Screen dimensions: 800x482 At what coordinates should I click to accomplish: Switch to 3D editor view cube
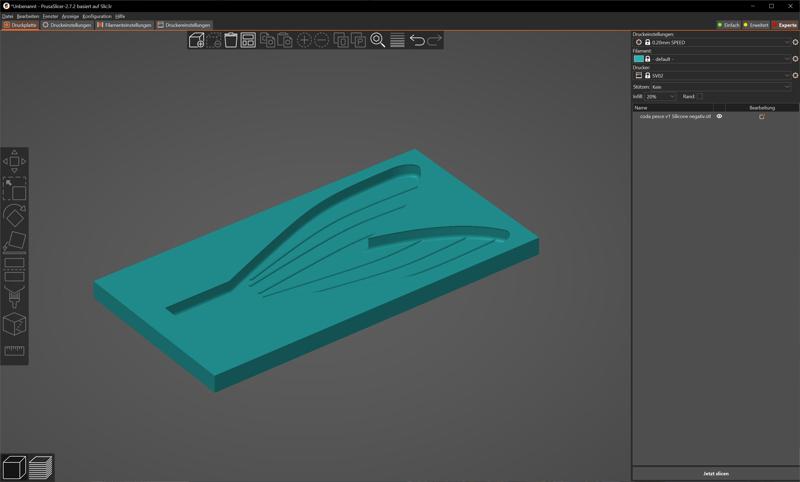[14, 466]
